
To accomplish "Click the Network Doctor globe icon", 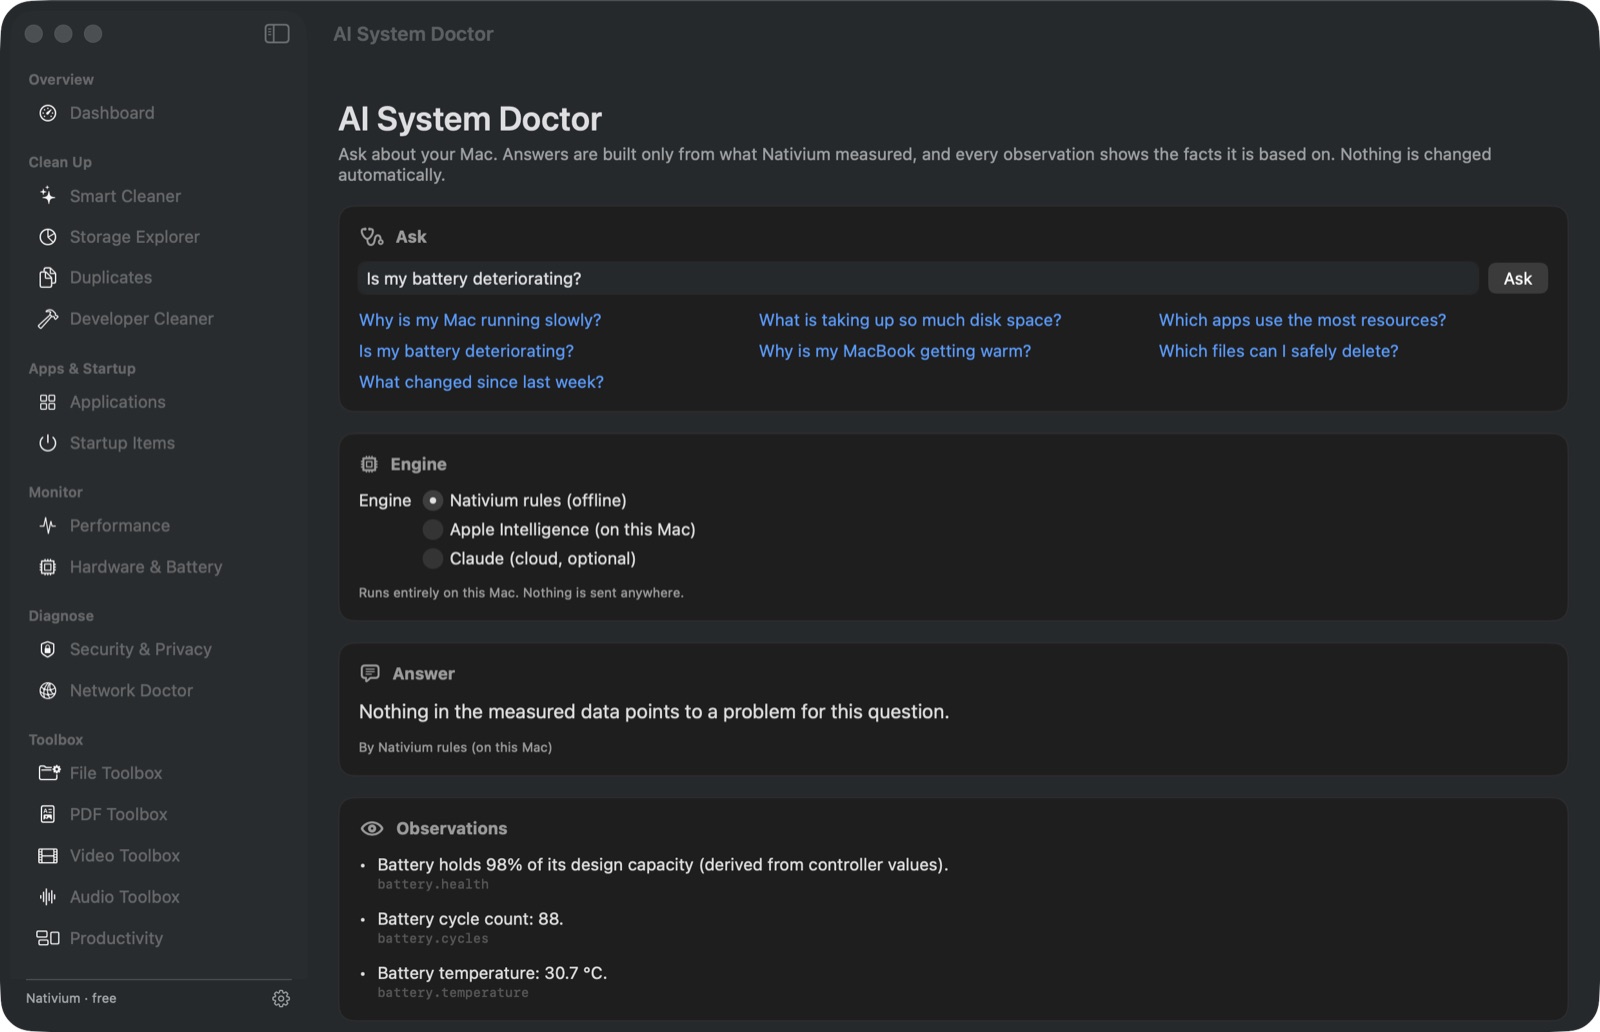I will pos(48,691).
